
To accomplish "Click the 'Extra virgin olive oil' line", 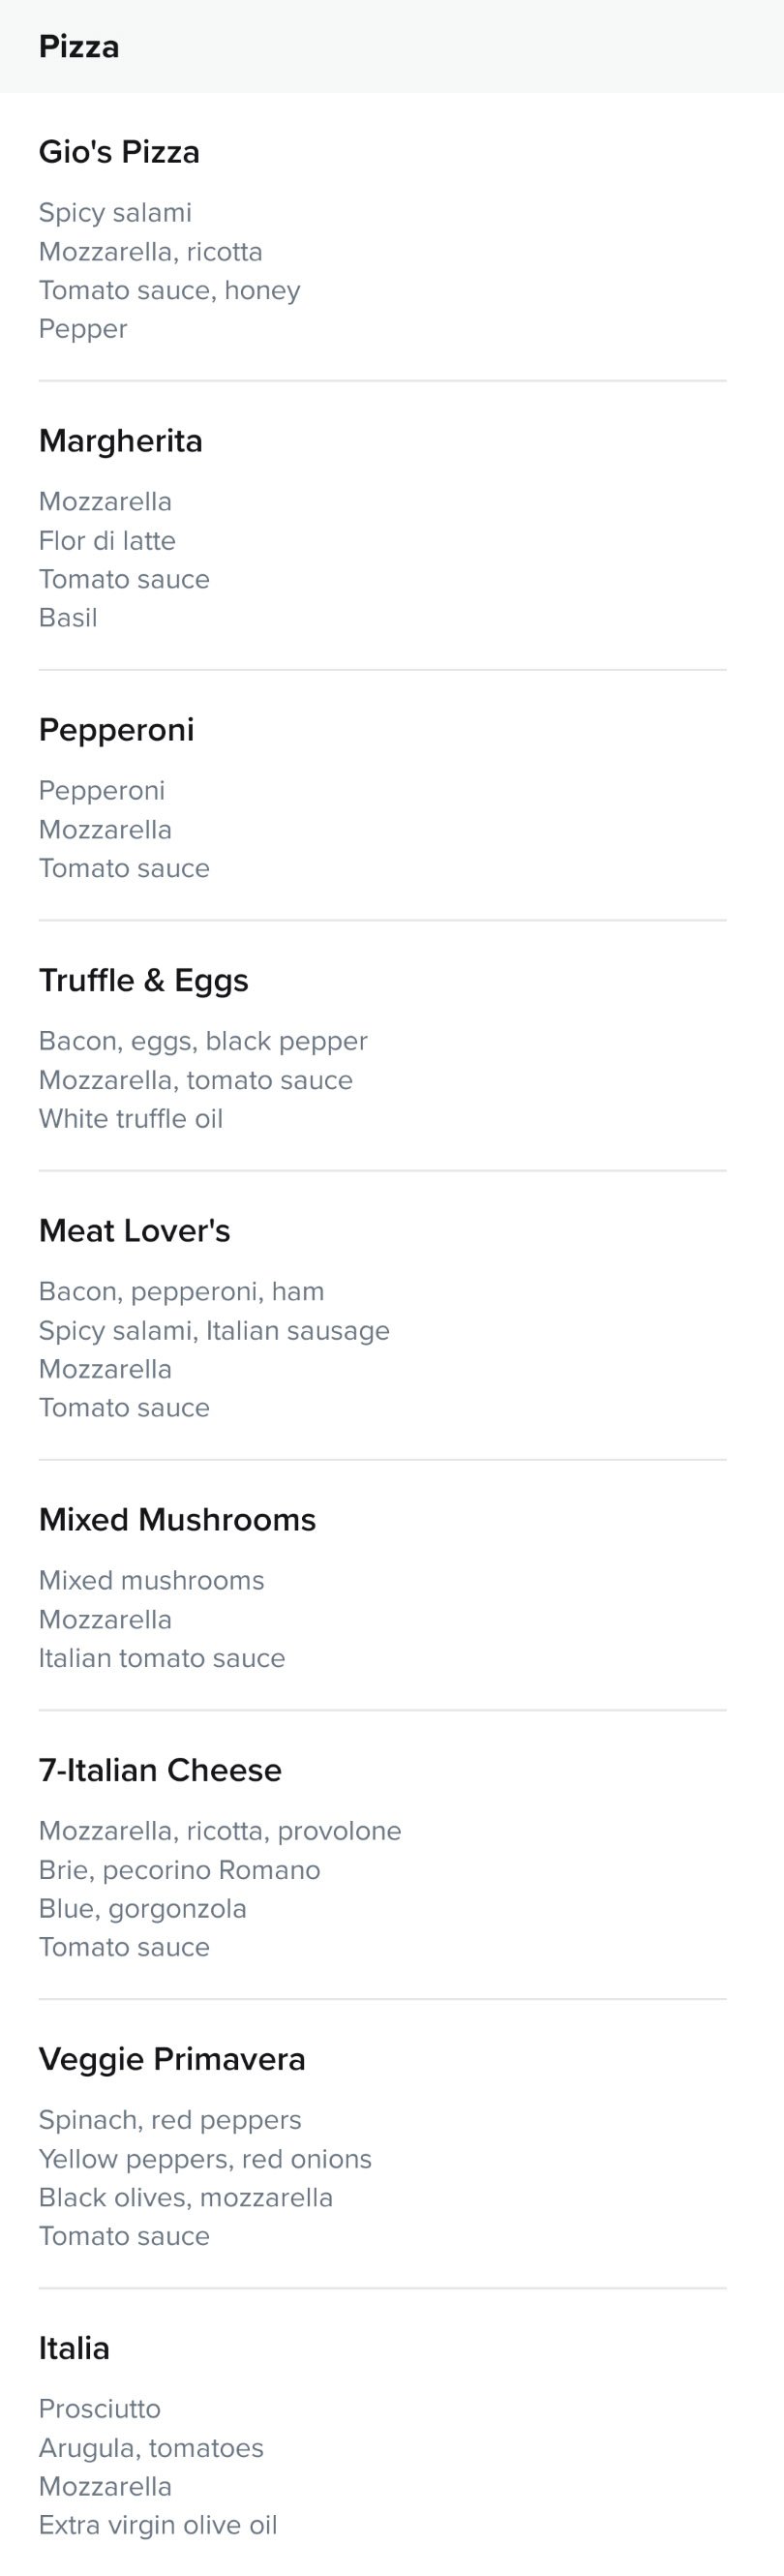I will pos(158,2525).
